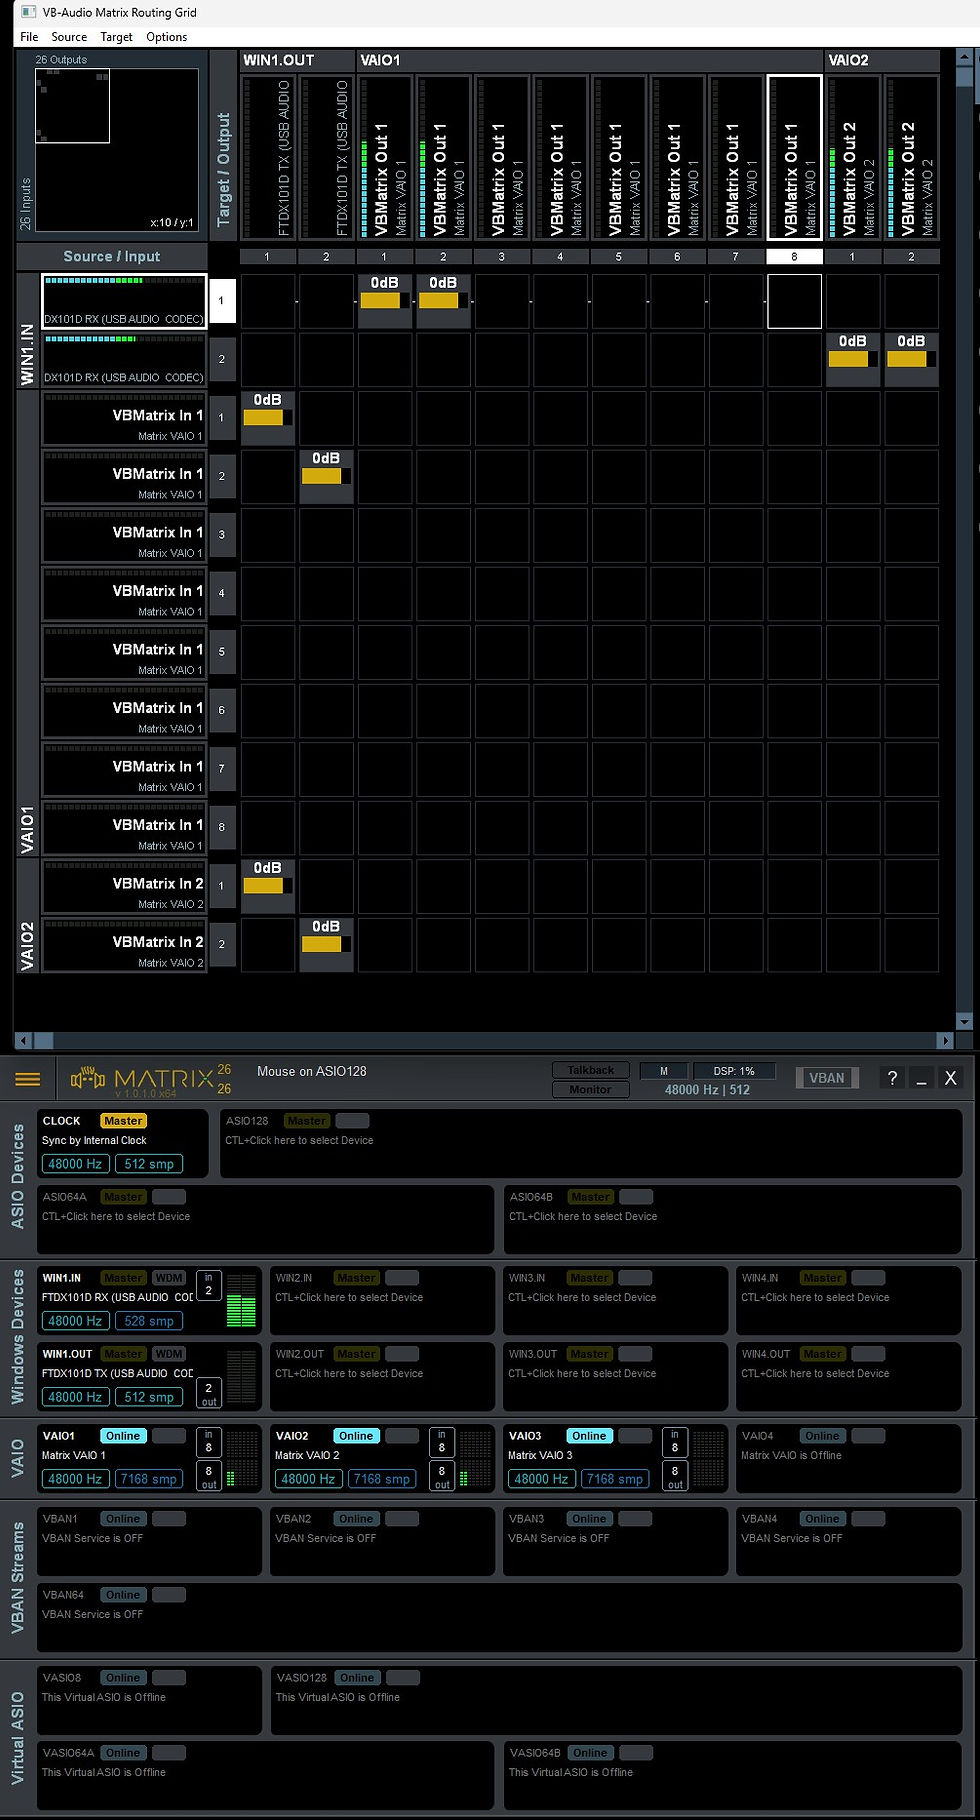Select the second DX101D RX input row

coord(124,359)
